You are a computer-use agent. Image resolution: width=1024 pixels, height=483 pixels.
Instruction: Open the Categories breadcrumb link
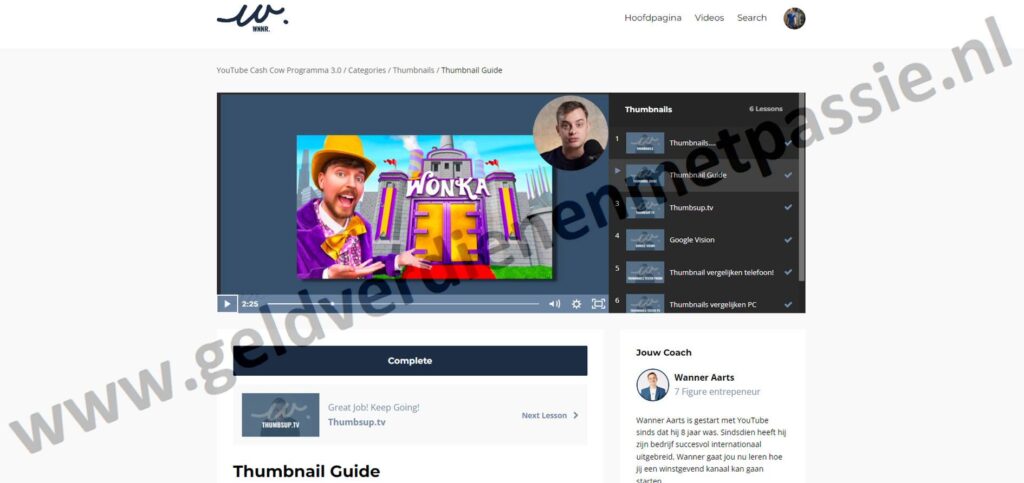click(x=367, y=71)
